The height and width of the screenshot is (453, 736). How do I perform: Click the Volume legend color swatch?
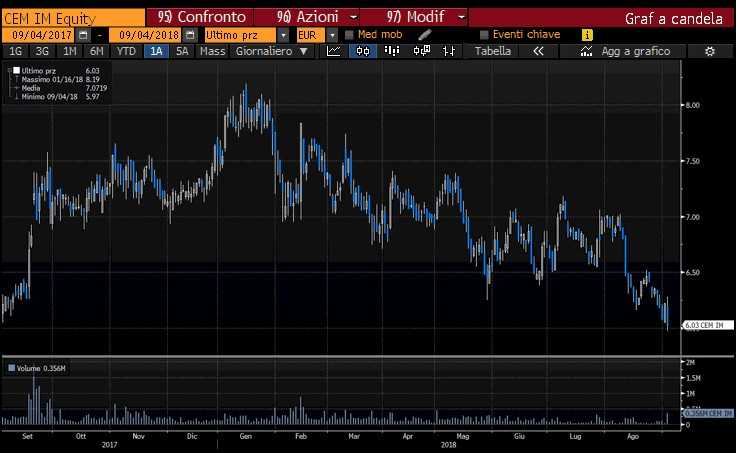click(12, 368)
